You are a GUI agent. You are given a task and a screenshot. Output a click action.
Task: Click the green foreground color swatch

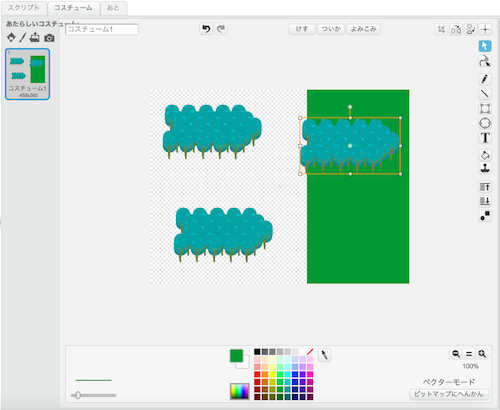coord(236,356)
